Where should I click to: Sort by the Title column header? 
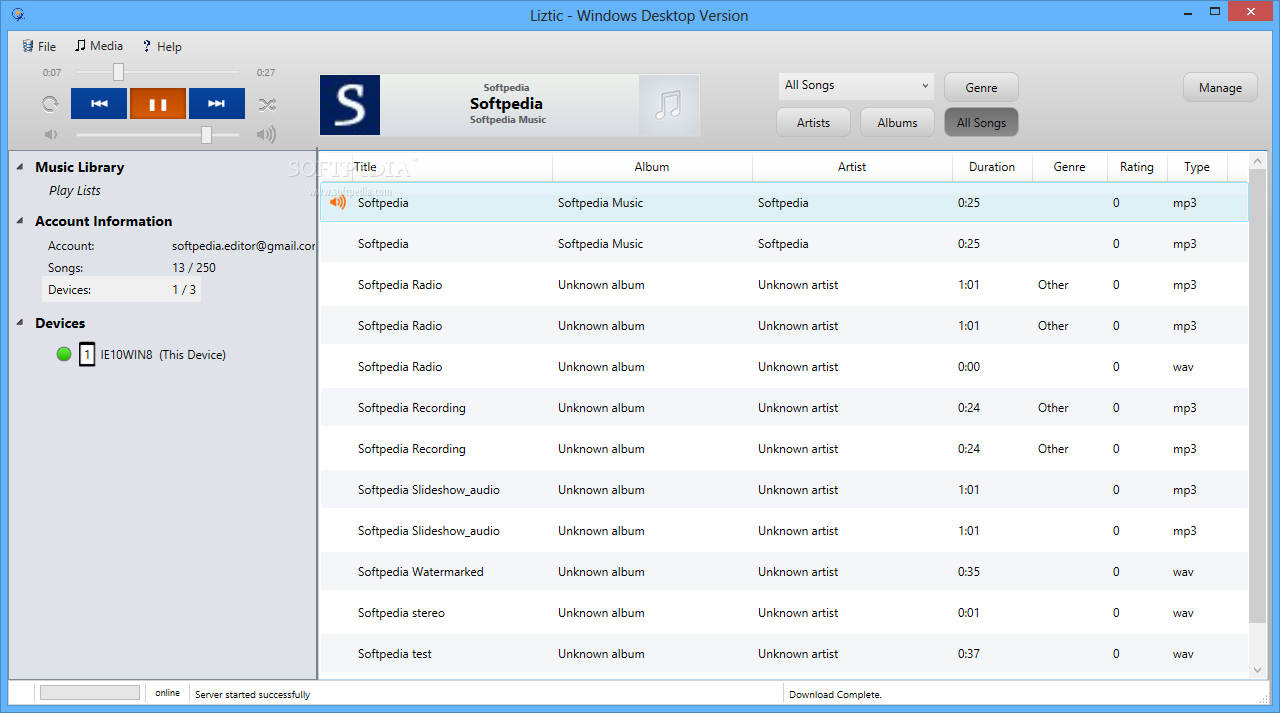click(436, 167)
